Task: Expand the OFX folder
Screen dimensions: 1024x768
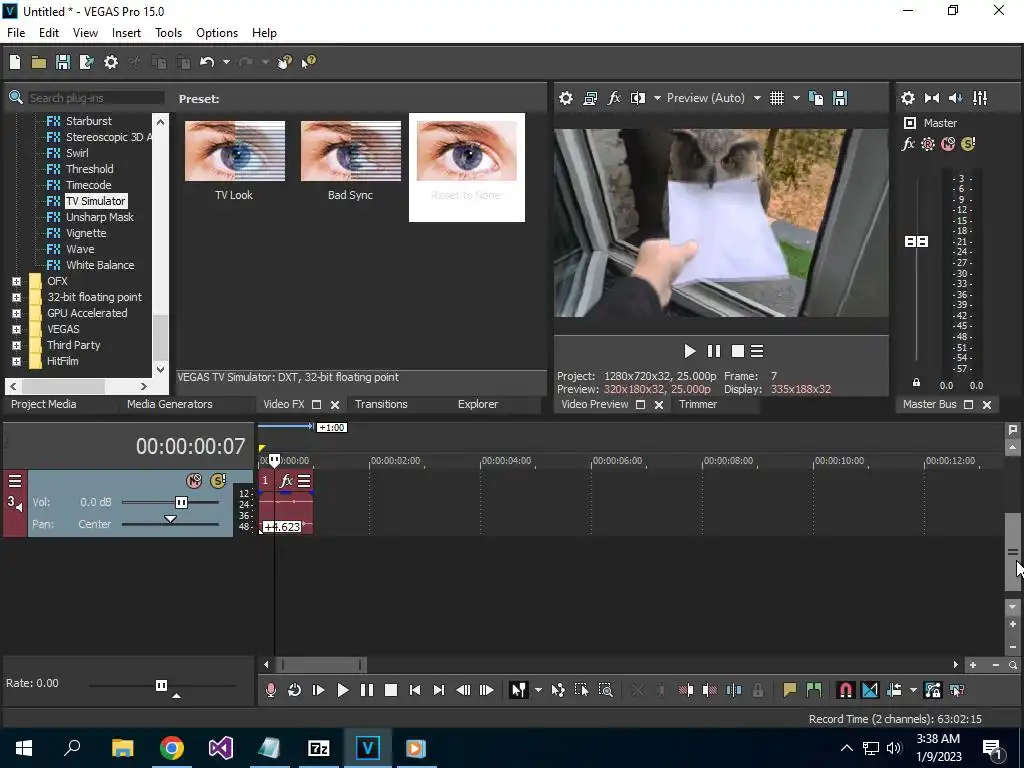Action: pos(16,281)
